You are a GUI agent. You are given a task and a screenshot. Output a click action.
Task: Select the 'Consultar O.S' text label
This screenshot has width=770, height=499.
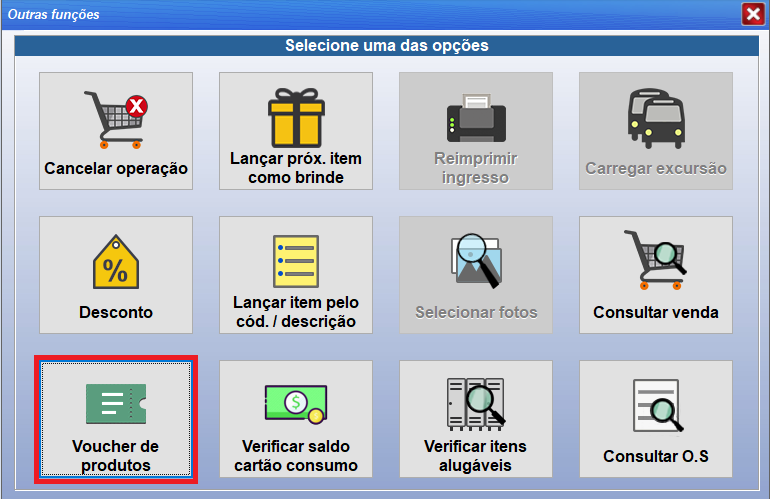click(x=655, y=456)
